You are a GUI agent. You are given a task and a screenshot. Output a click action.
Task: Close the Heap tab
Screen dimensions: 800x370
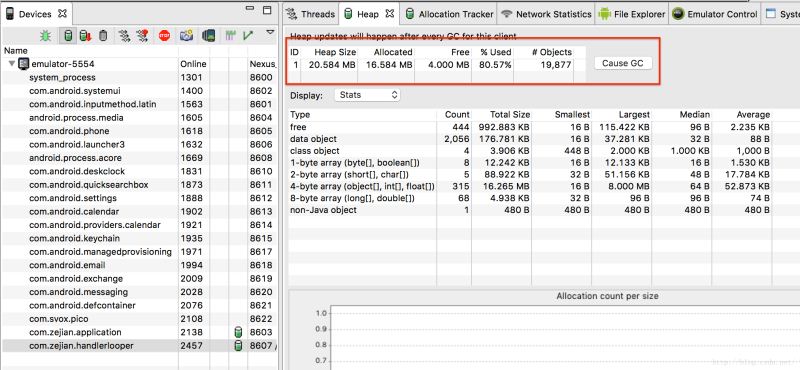pos(390,14)
